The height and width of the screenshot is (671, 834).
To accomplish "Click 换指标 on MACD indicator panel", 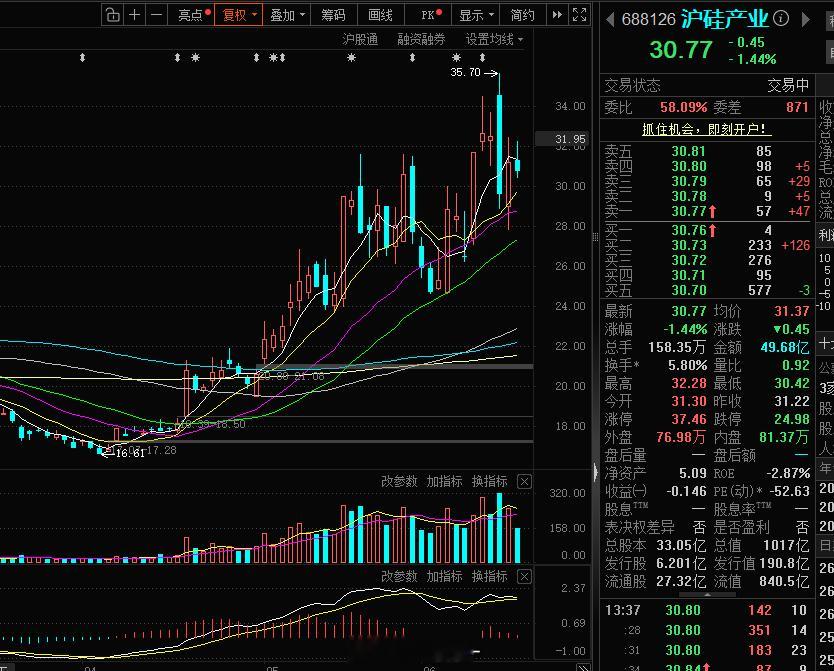I will [489, 576].
